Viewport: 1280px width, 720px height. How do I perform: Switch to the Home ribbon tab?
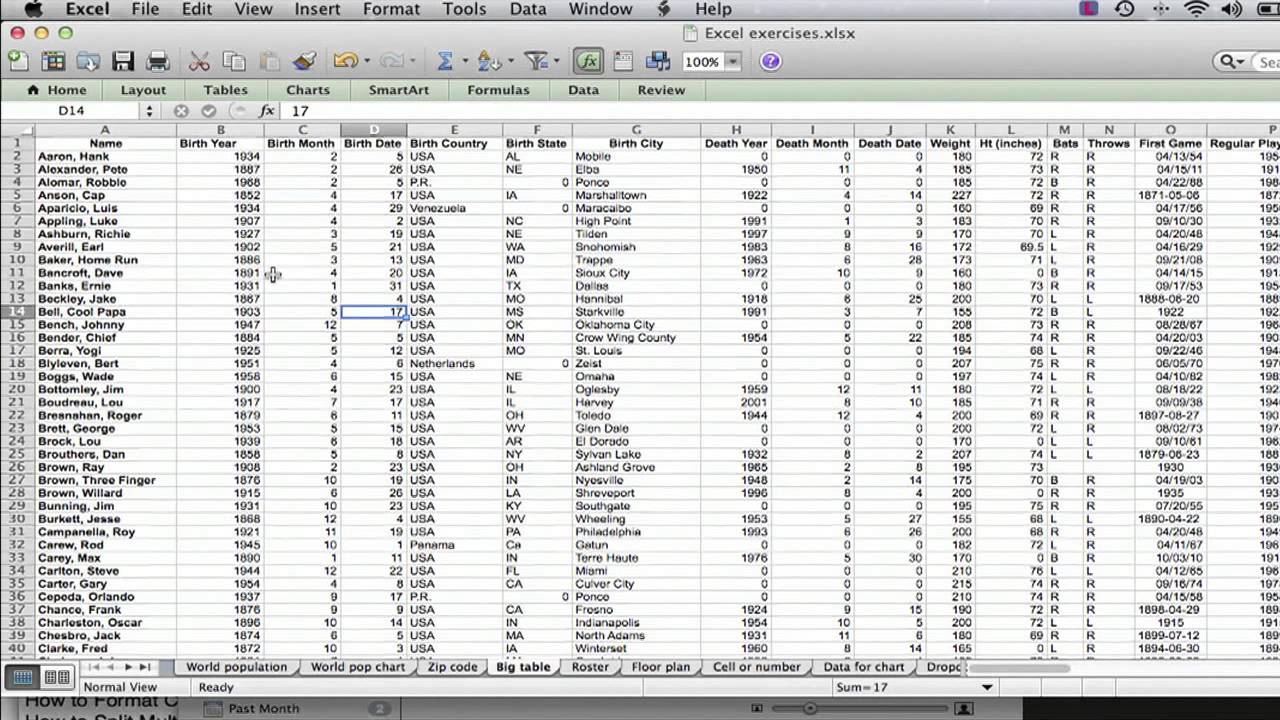pyautogui.click(x=57, y=90)
